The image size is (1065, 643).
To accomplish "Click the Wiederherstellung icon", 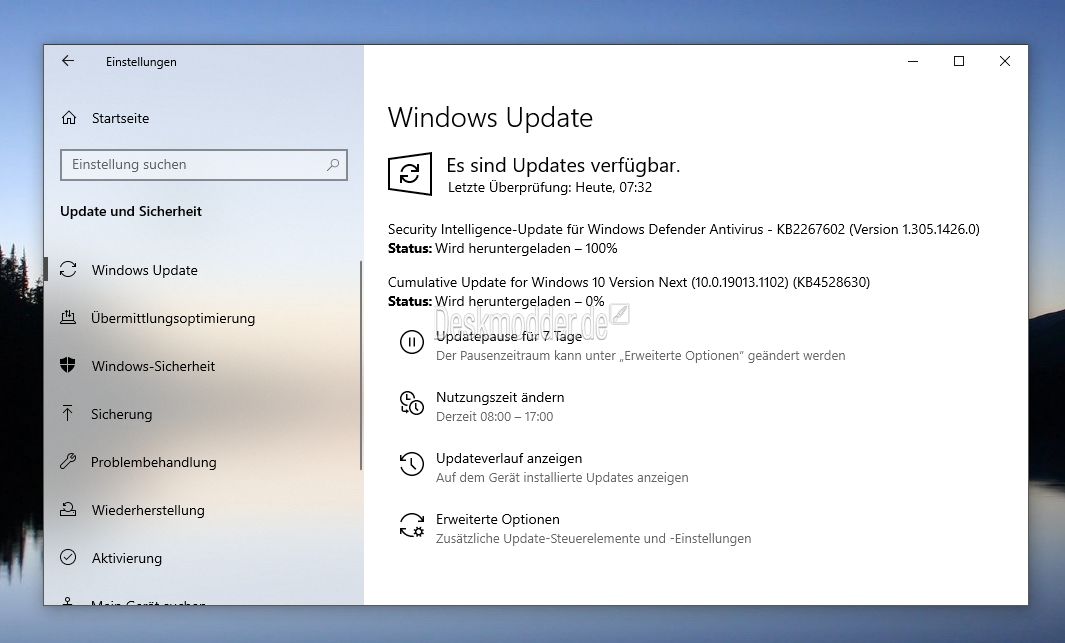I will click(x=68, y=509).
